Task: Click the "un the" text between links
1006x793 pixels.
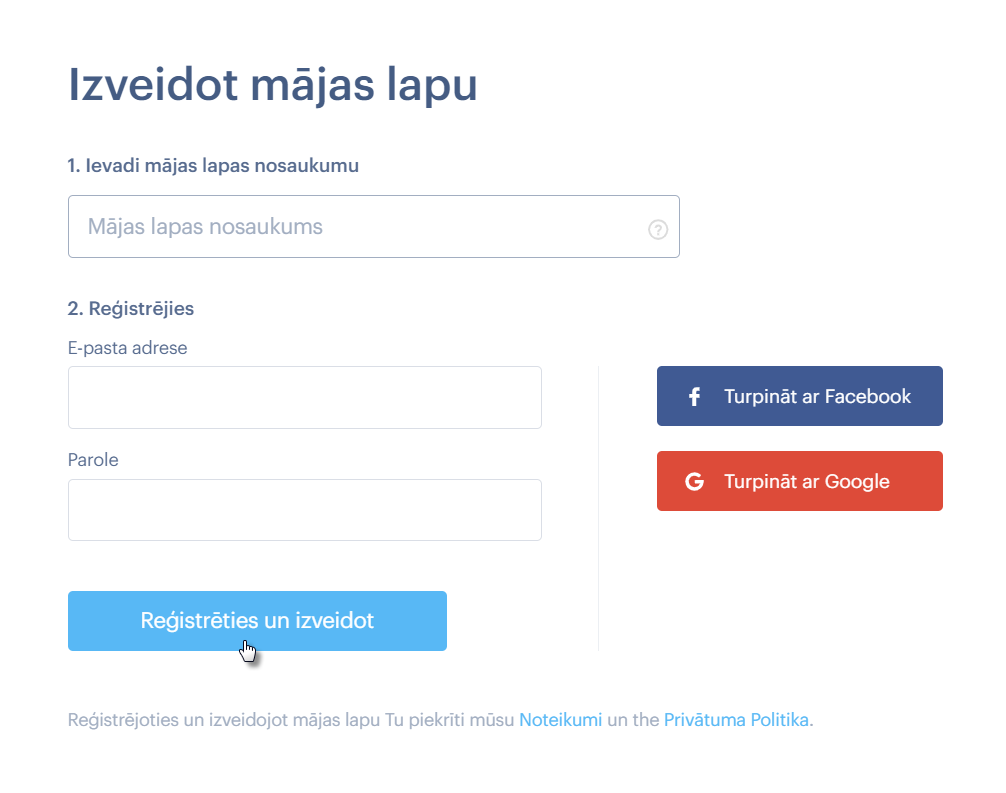Action: [633, 720]
